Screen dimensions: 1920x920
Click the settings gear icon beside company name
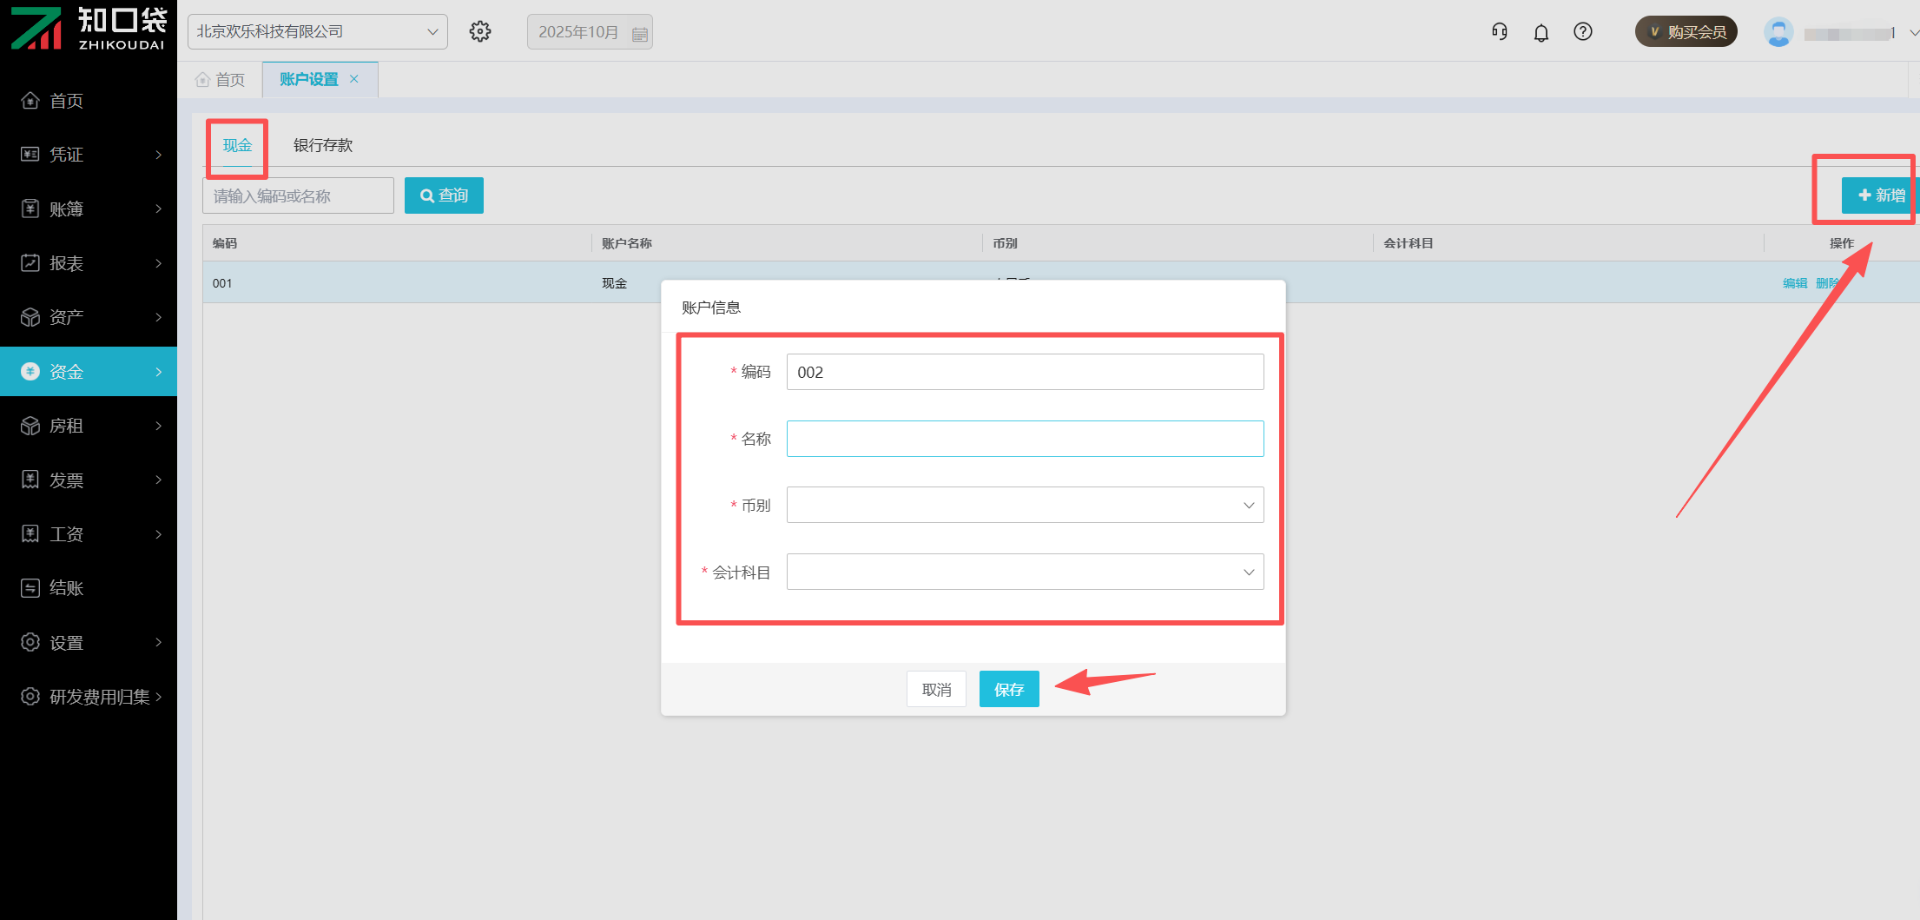(480, 32)
